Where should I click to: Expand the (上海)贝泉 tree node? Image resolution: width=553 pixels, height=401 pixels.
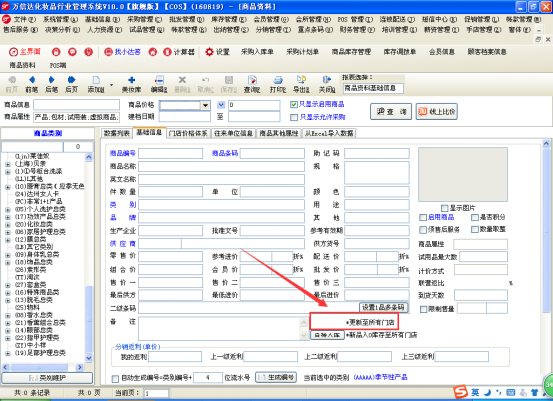pyautogui.click(x=8, y=164)
